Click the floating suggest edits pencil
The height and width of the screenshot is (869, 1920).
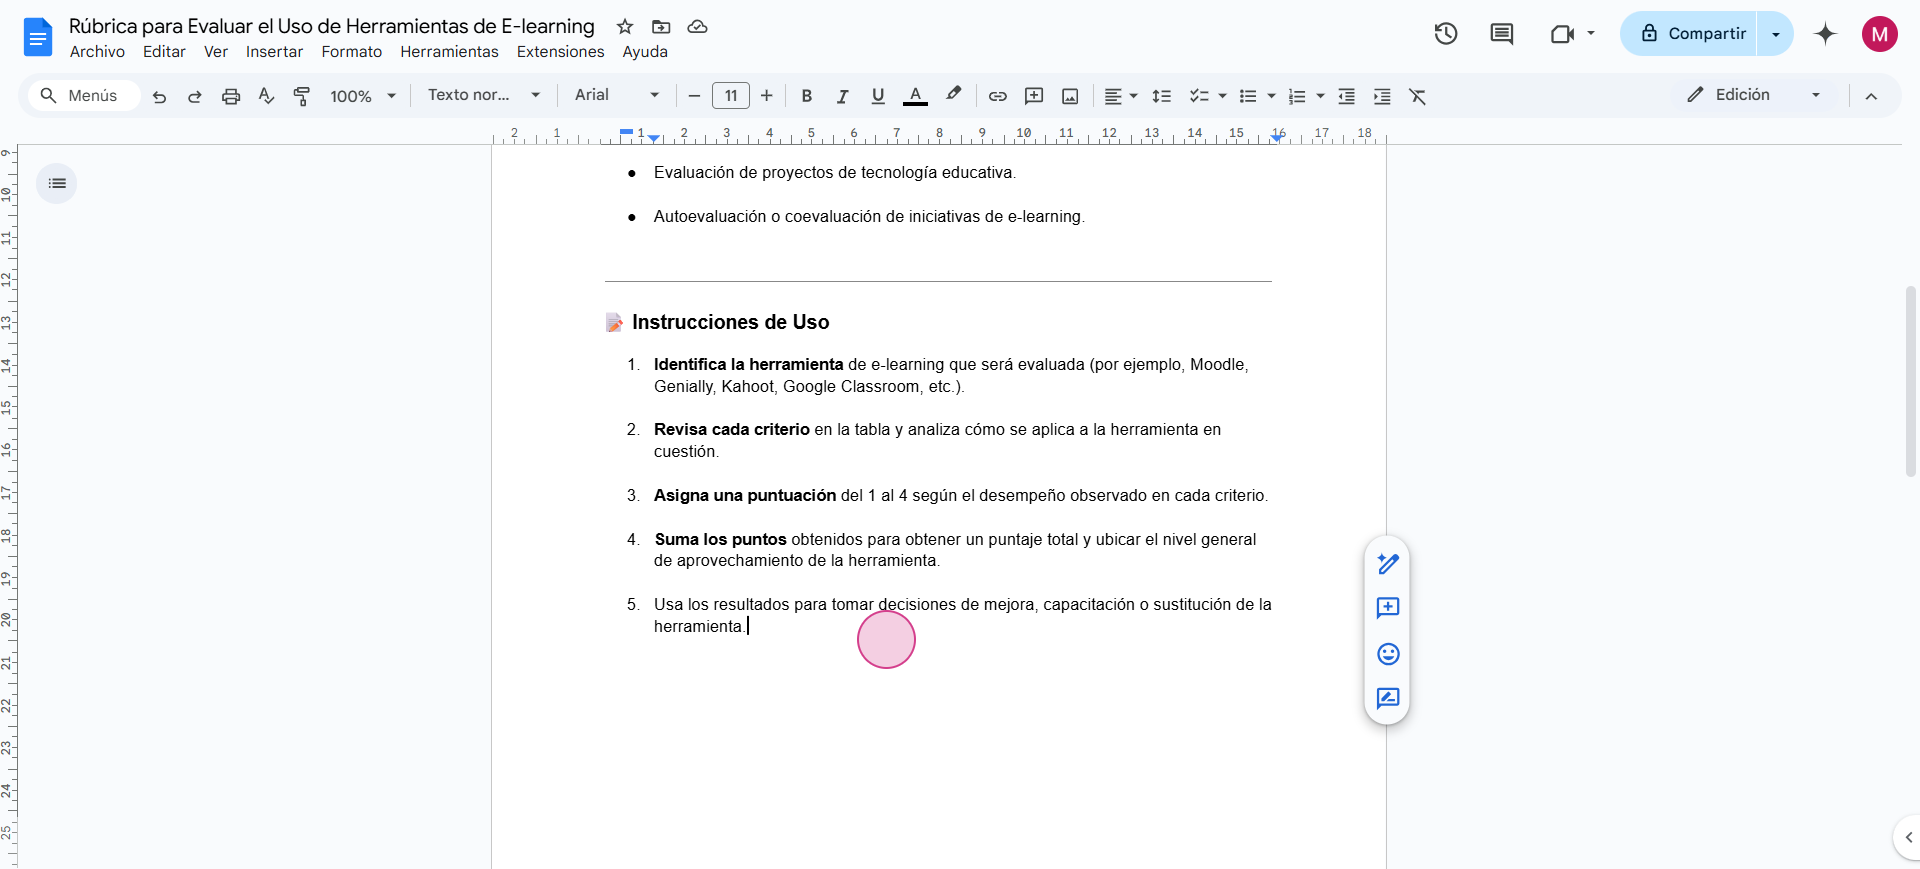pyautogui.click(x=1388, y=564)
